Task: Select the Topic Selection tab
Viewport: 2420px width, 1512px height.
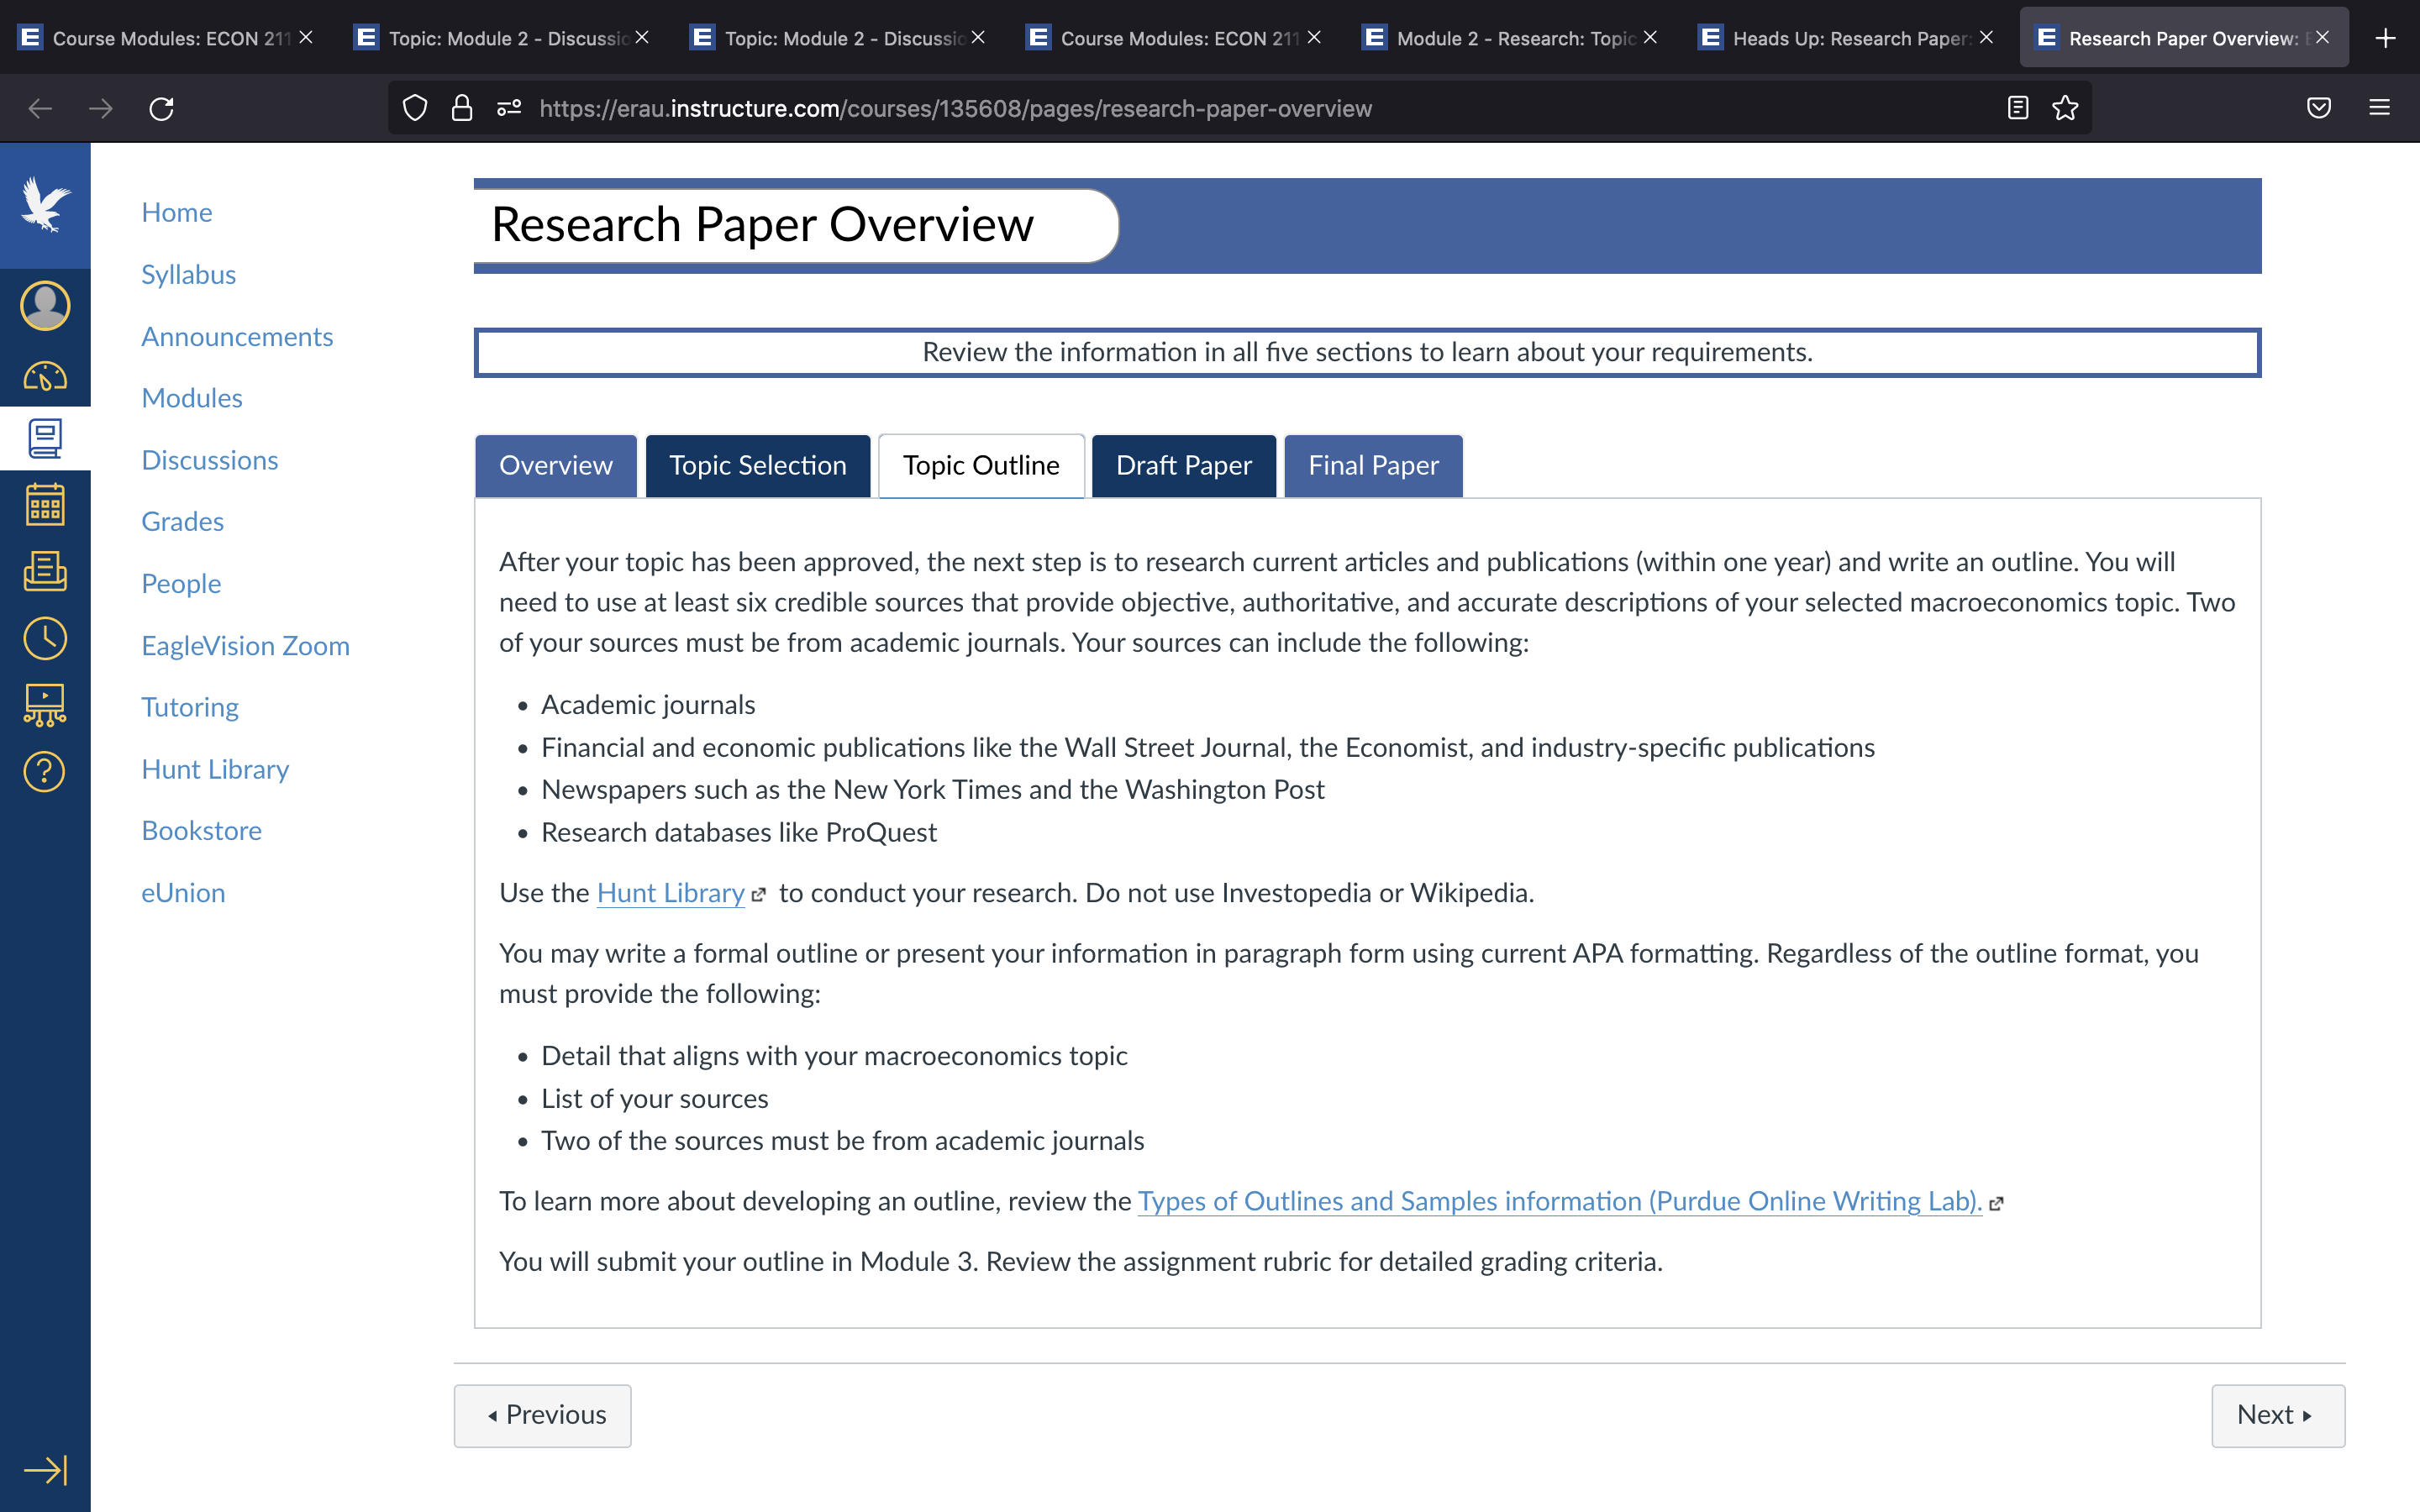Action: tap(758, 466)
